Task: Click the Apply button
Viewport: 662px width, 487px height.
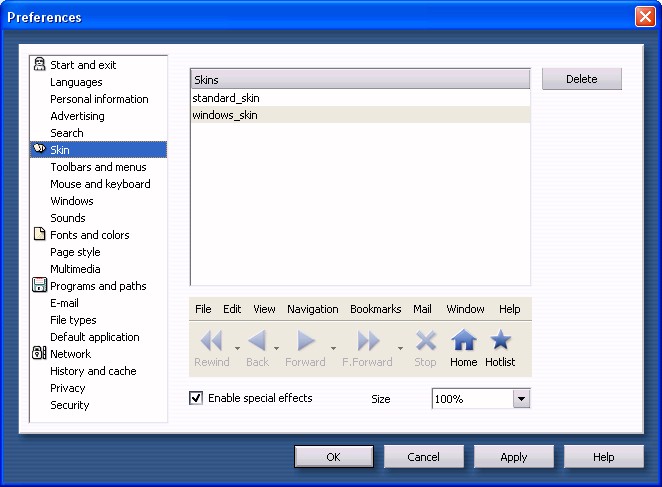Action: [513, 457]
